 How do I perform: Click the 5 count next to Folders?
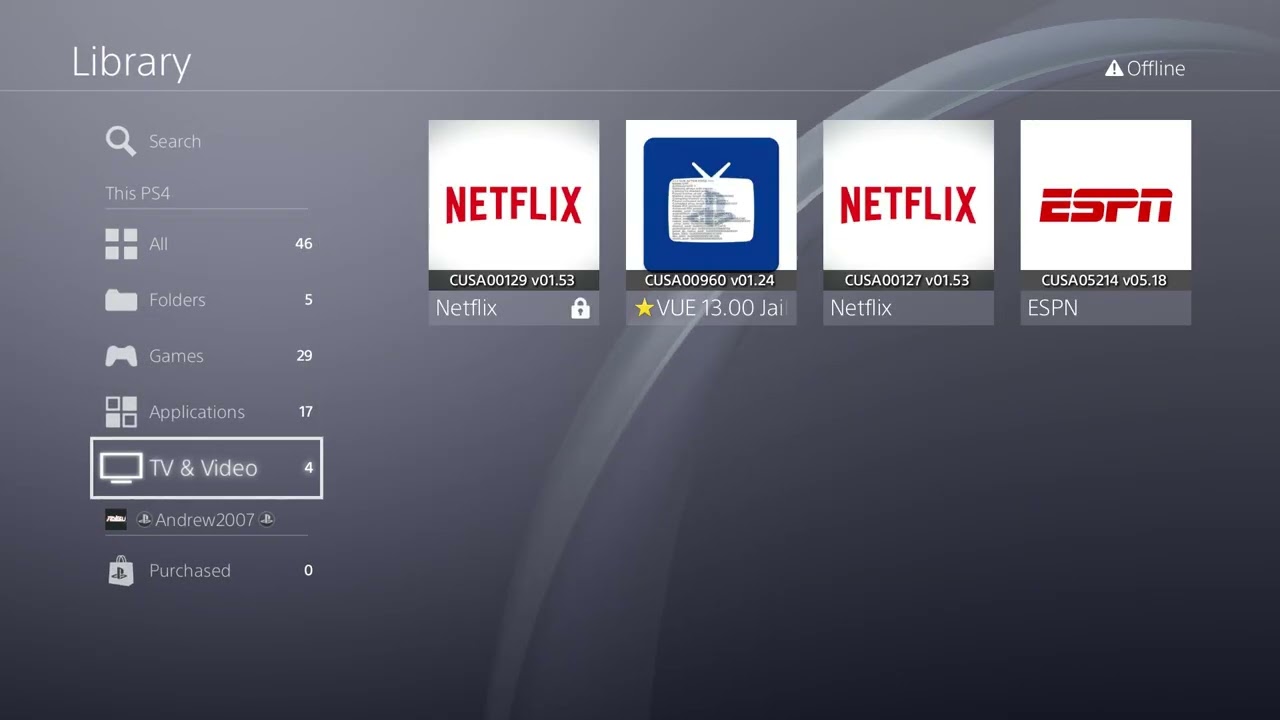308,300
